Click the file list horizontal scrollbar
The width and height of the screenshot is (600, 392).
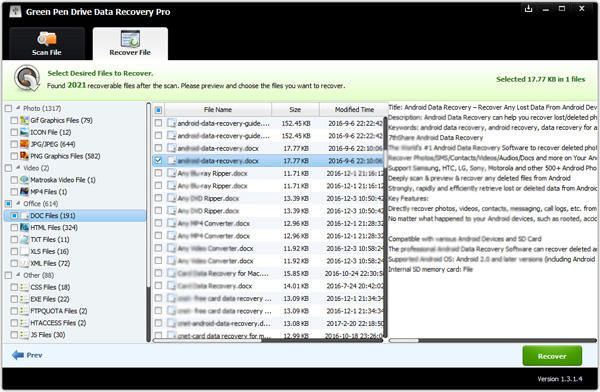coord(268,340)
